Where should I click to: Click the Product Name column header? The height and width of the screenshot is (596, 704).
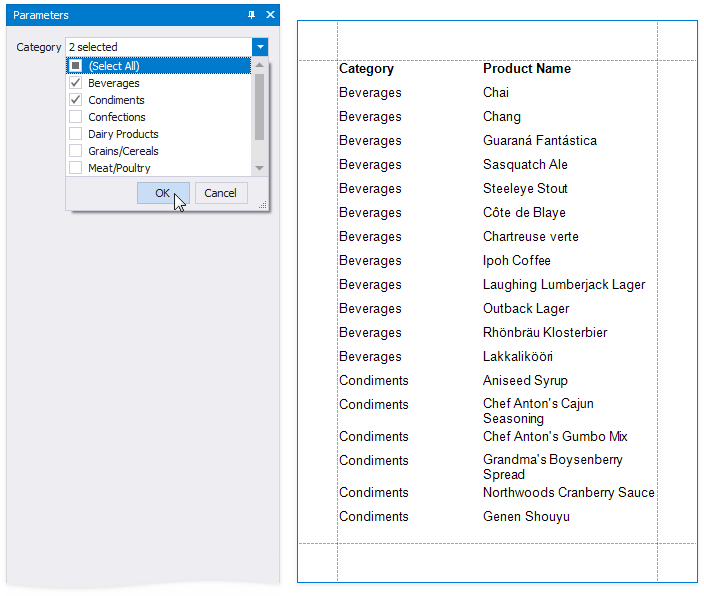(x=527, y=69)
